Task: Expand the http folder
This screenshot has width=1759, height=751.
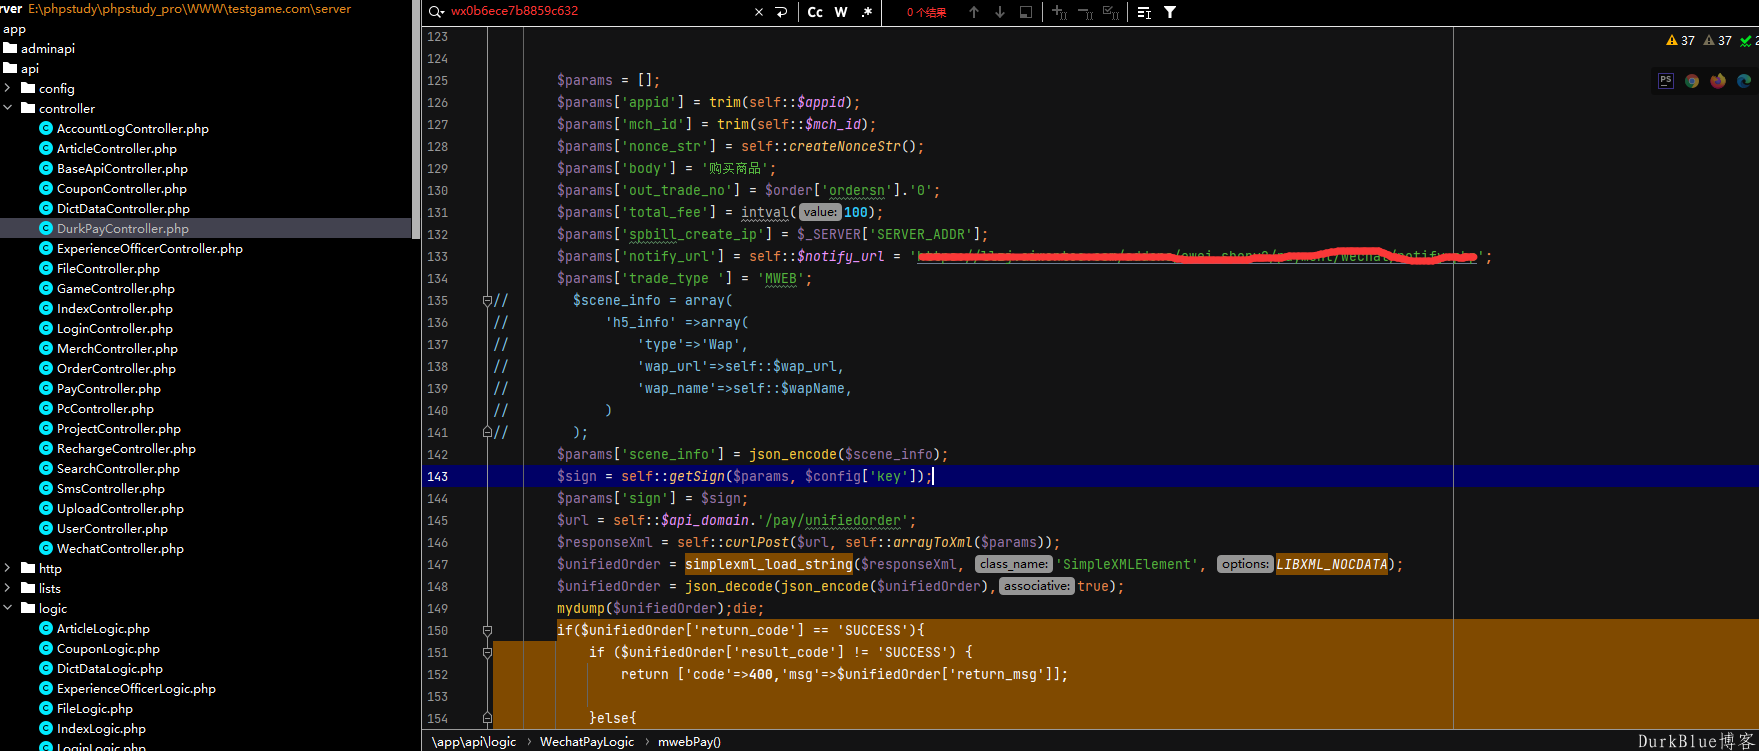Action: click(8, 568)
